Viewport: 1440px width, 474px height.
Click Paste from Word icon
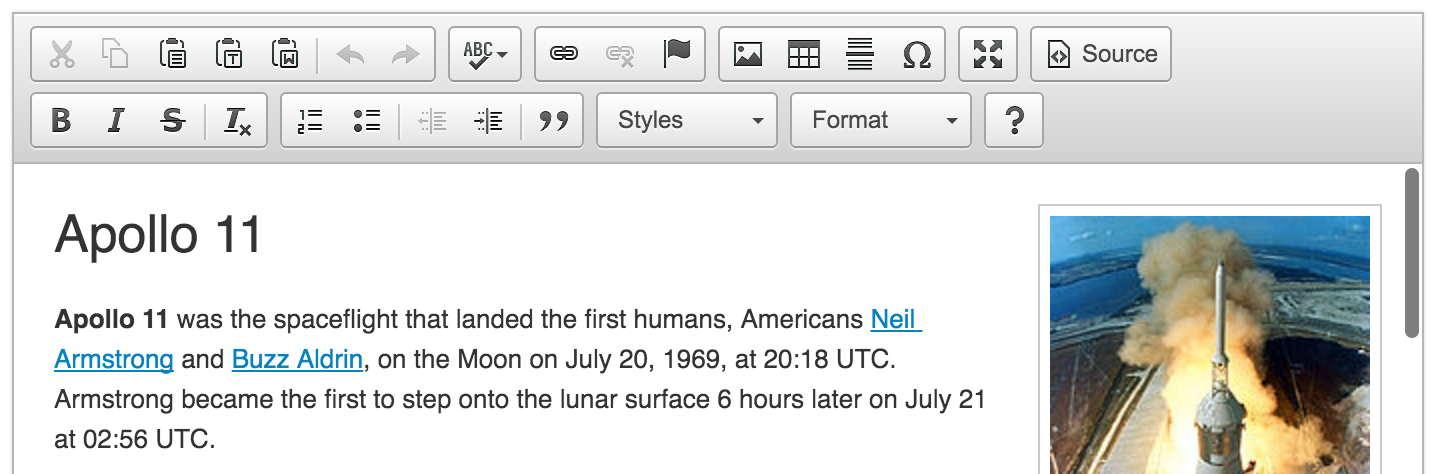tap(285, 54)
